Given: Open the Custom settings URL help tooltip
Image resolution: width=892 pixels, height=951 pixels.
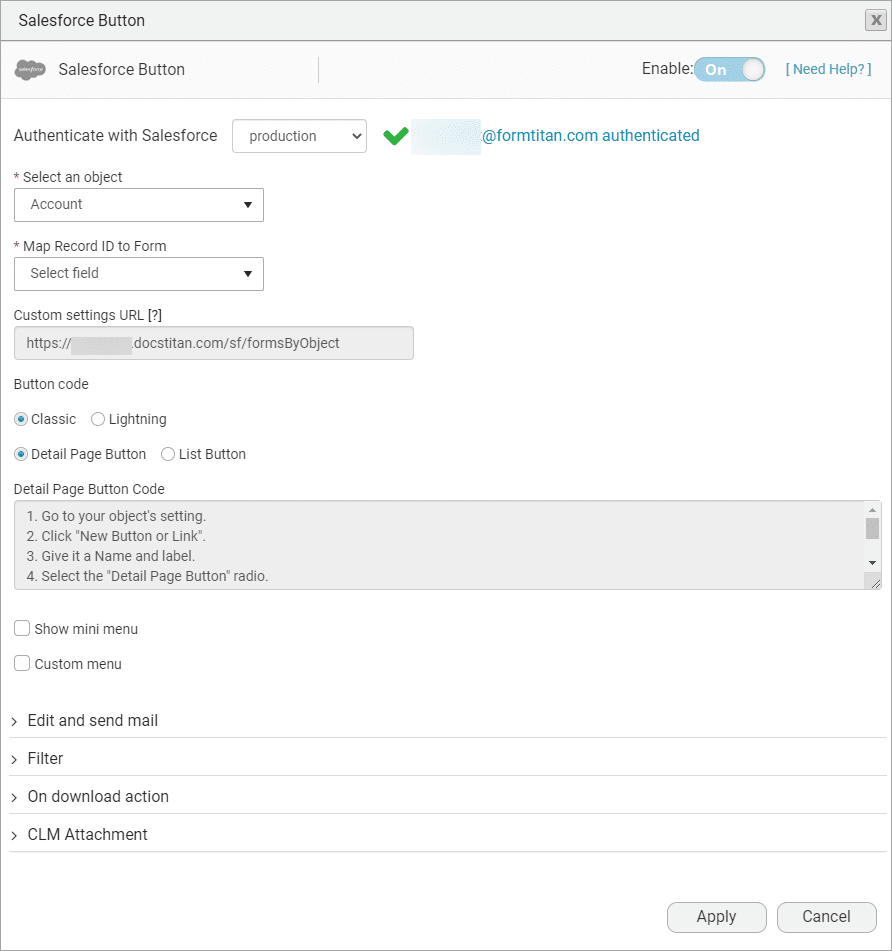Looking at the screenshot, I should tap(155, 315).
